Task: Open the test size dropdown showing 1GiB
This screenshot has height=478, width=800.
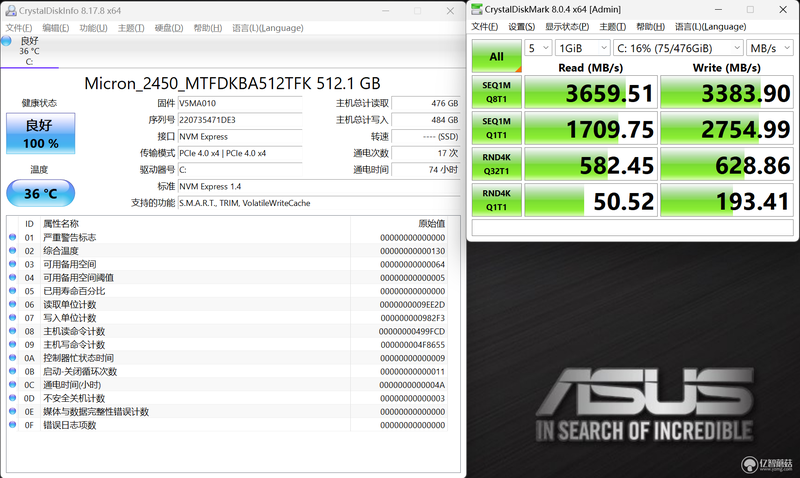Action: pos(582,48)
